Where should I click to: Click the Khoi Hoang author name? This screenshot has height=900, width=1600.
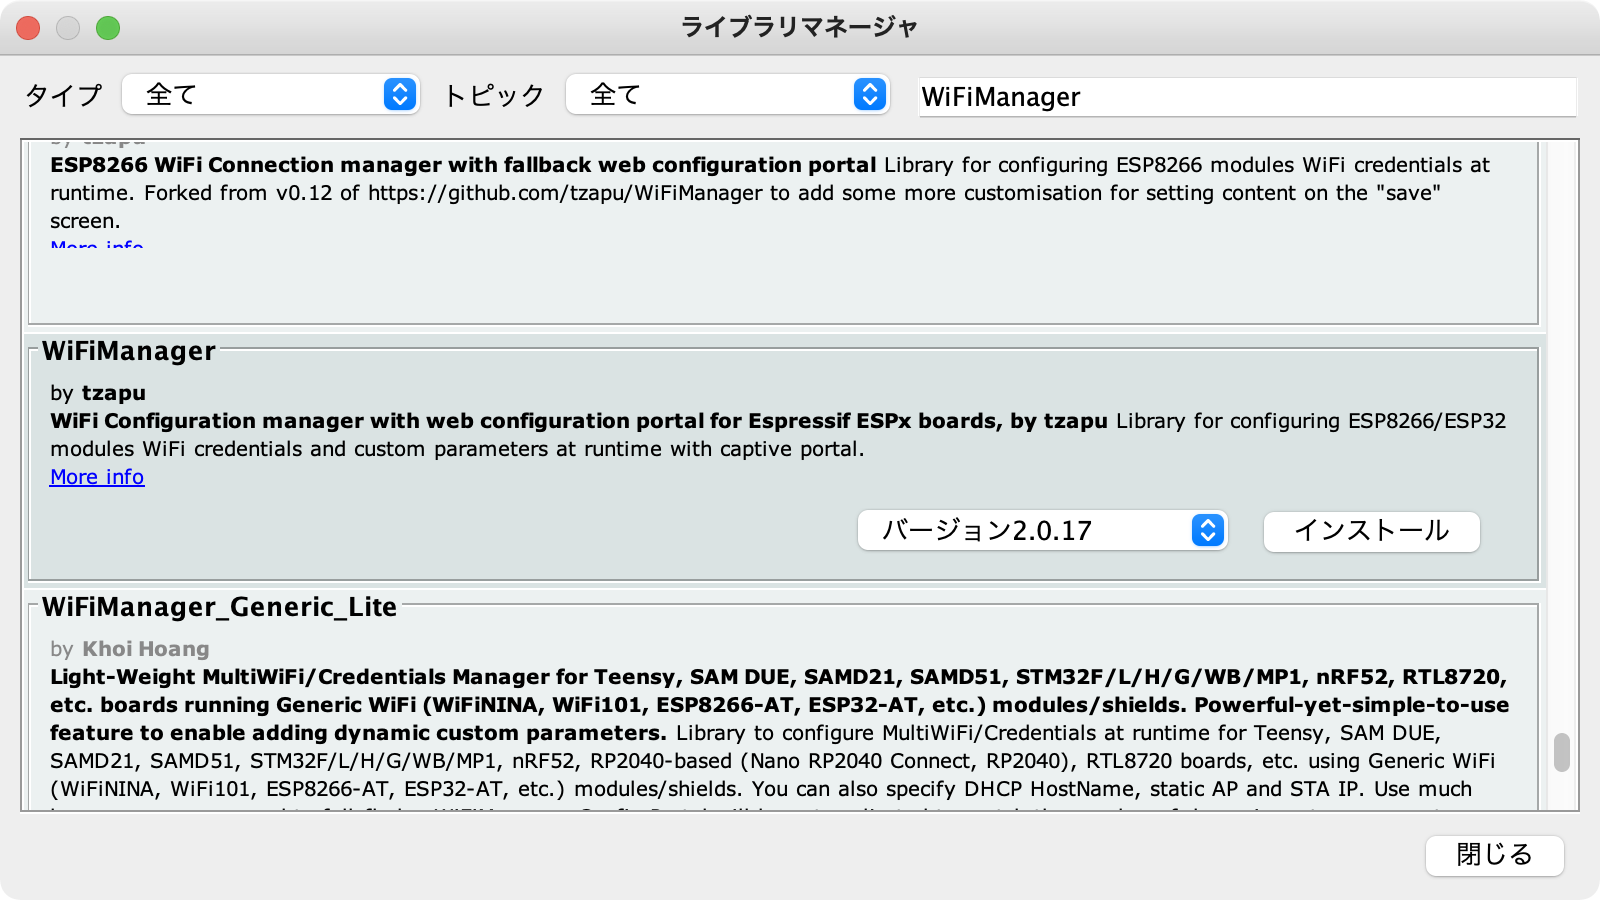(x=146, y=649)
